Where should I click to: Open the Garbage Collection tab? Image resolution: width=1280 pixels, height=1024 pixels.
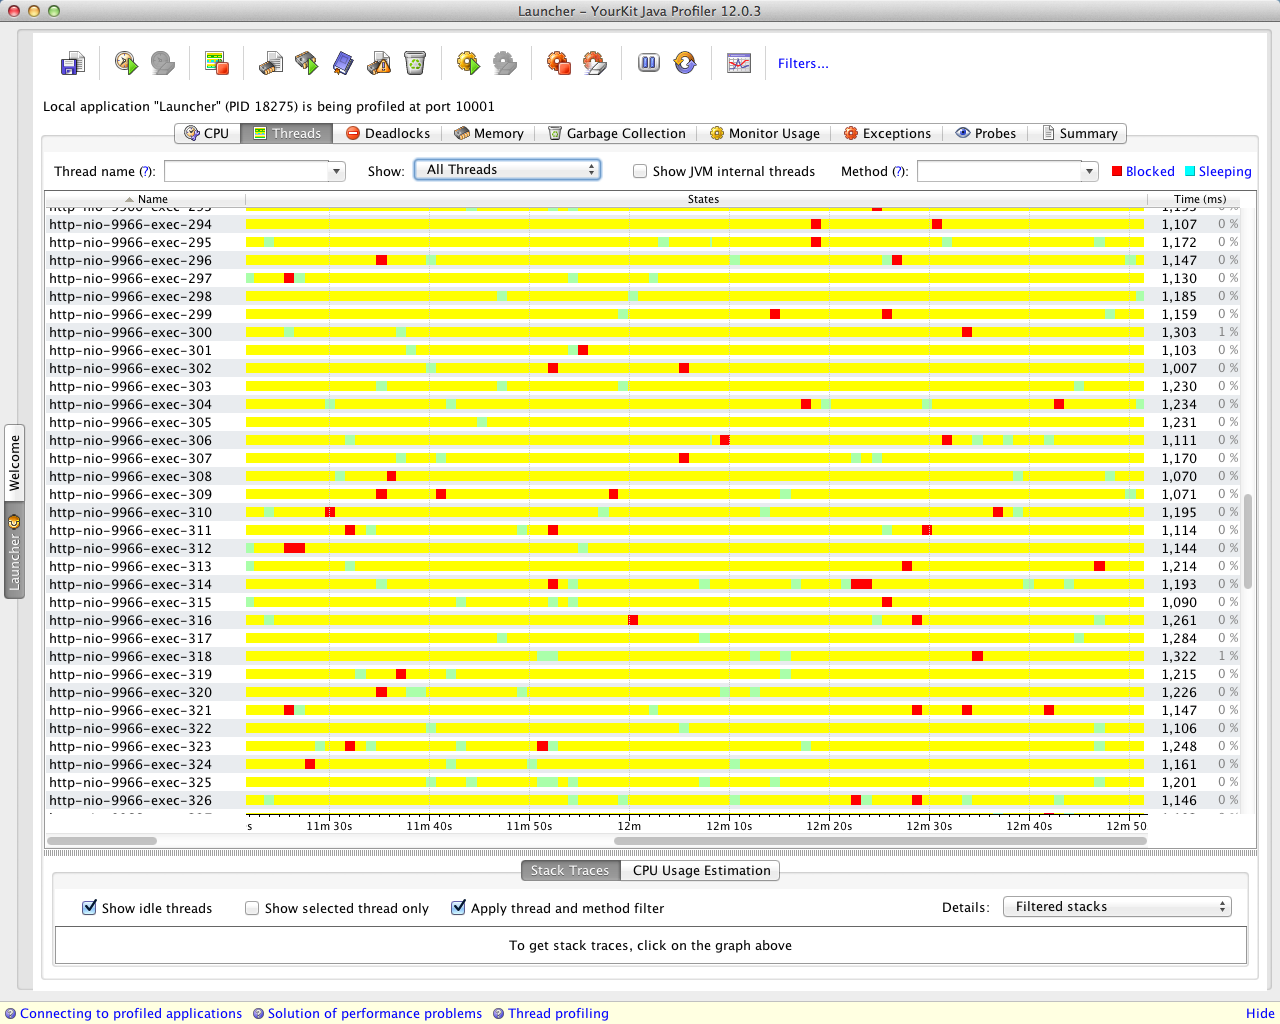(x=617, y=133)
